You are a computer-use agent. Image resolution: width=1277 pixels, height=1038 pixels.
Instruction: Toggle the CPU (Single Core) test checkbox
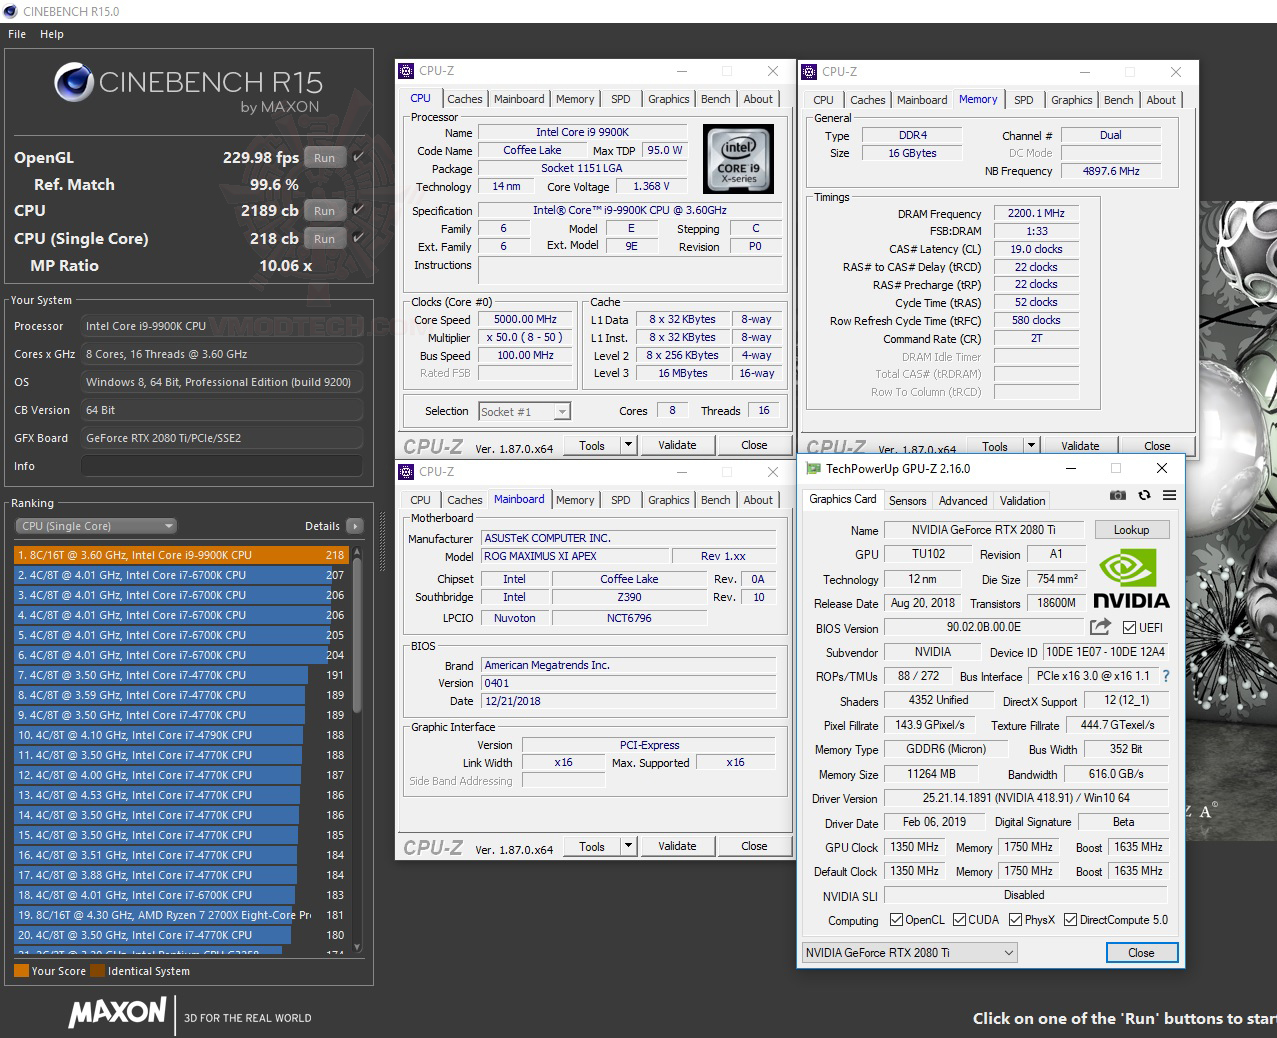358,238
